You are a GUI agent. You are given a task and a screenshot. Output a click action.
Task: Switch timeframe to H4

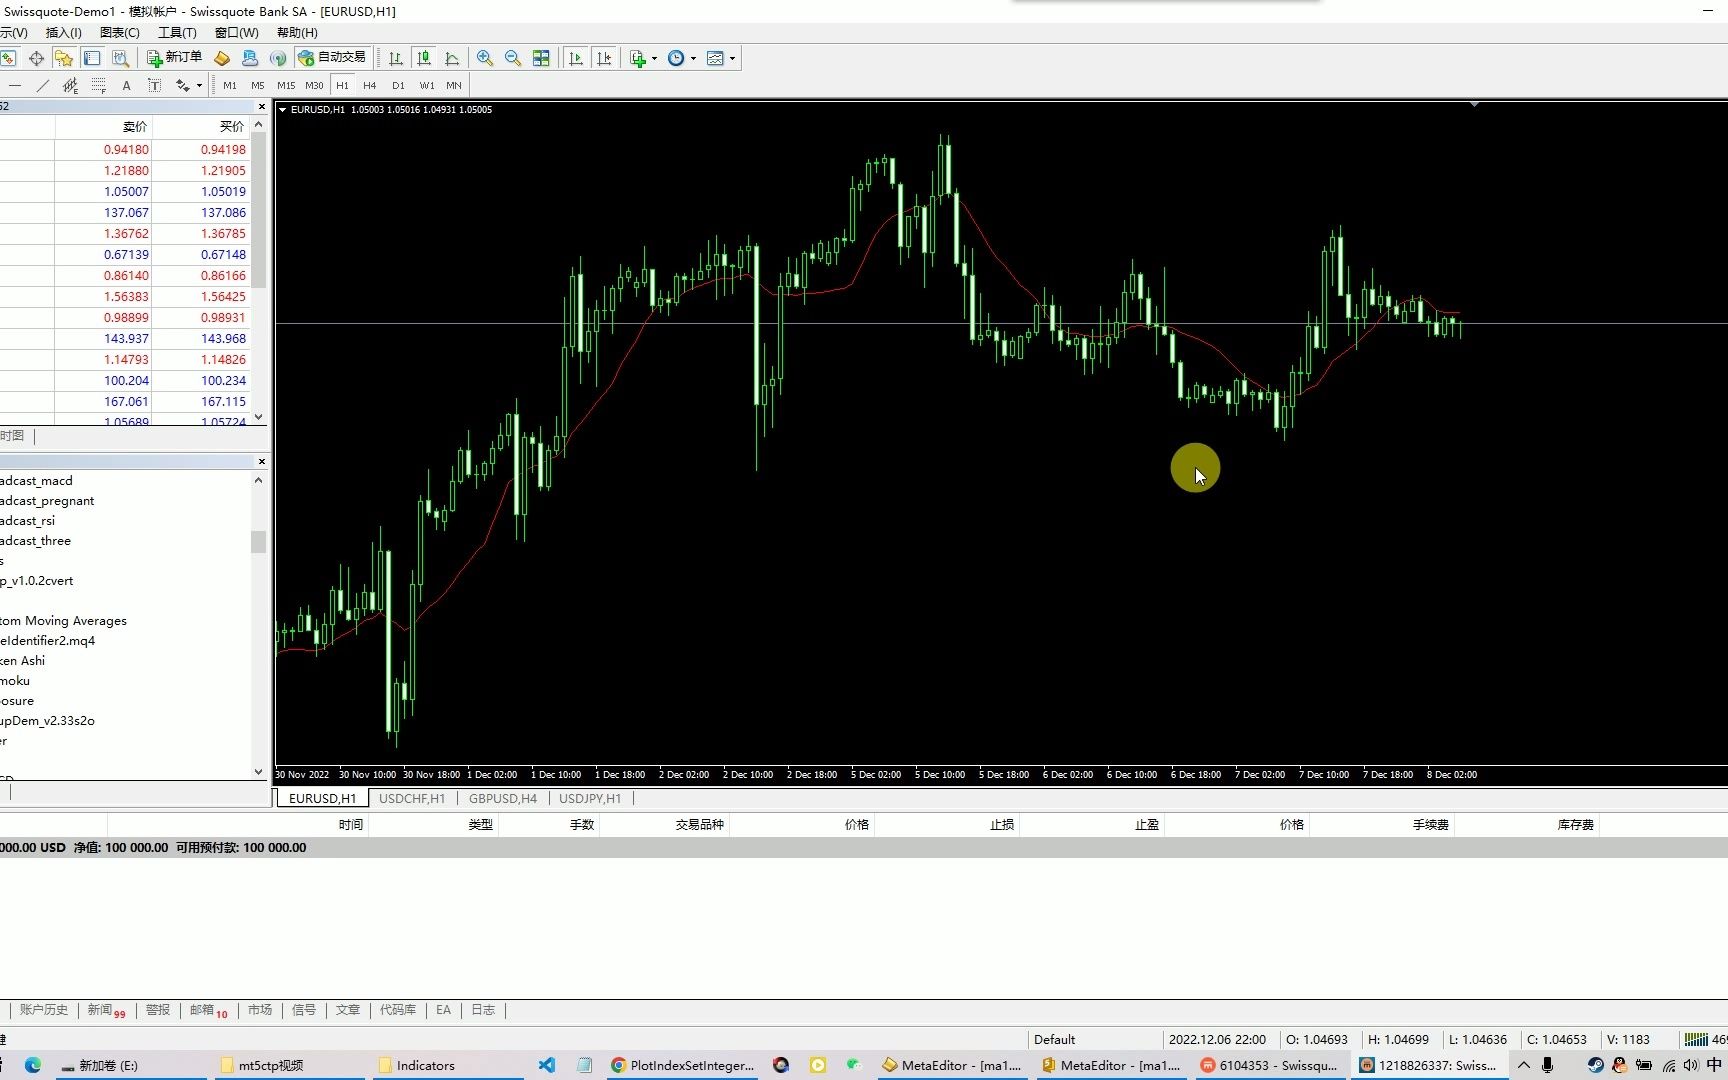(x=370, y=85)
